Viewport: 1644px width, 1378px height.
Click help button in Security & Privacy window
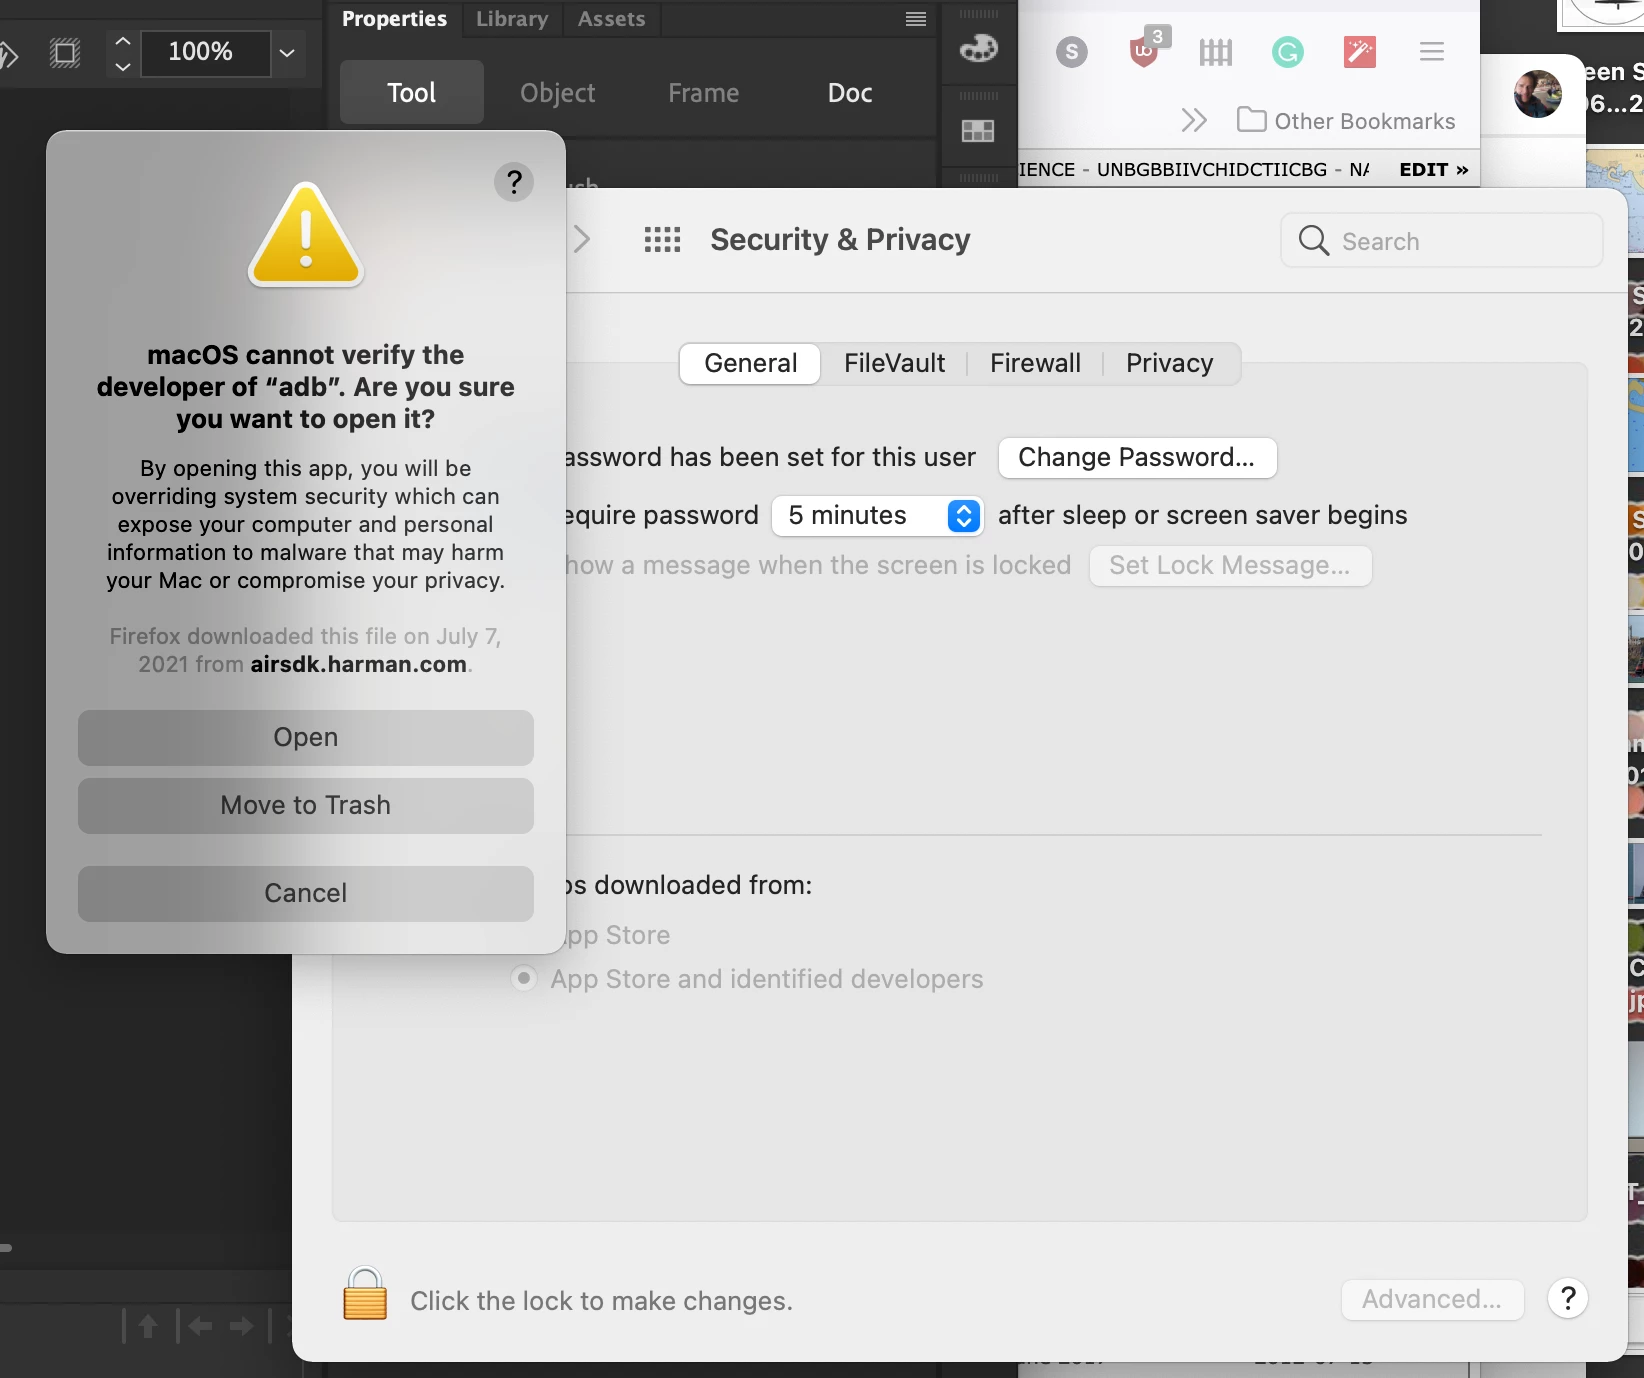pos(1568,1299)
